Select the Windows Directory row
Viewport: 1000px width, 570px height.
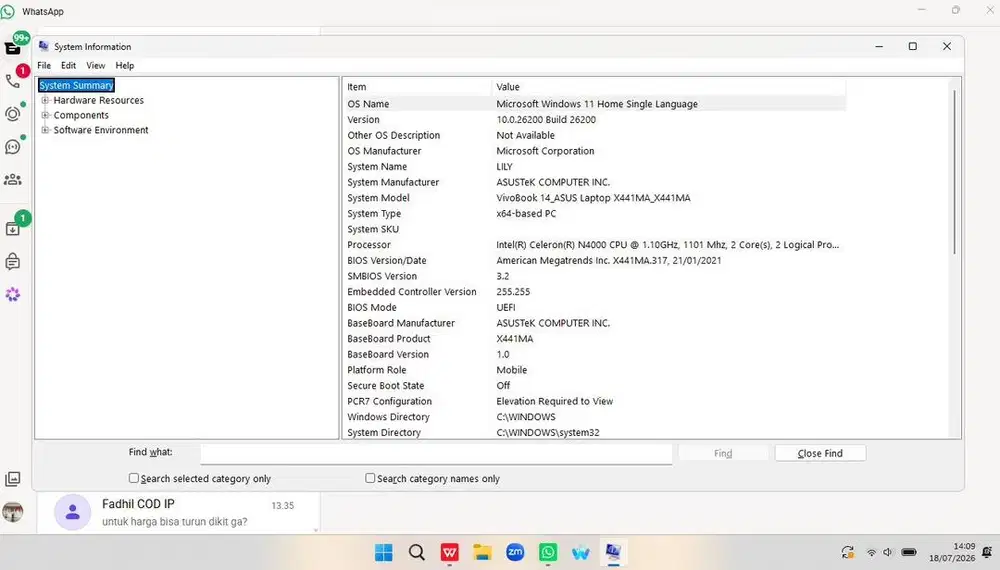coord(594,417)
